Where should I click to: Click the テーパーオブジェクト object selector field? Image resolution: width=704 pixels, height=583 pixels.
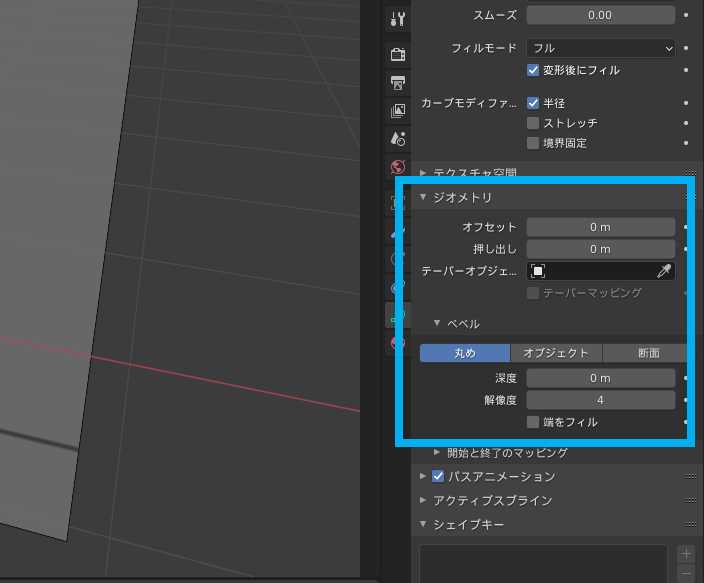coord(601,271)
